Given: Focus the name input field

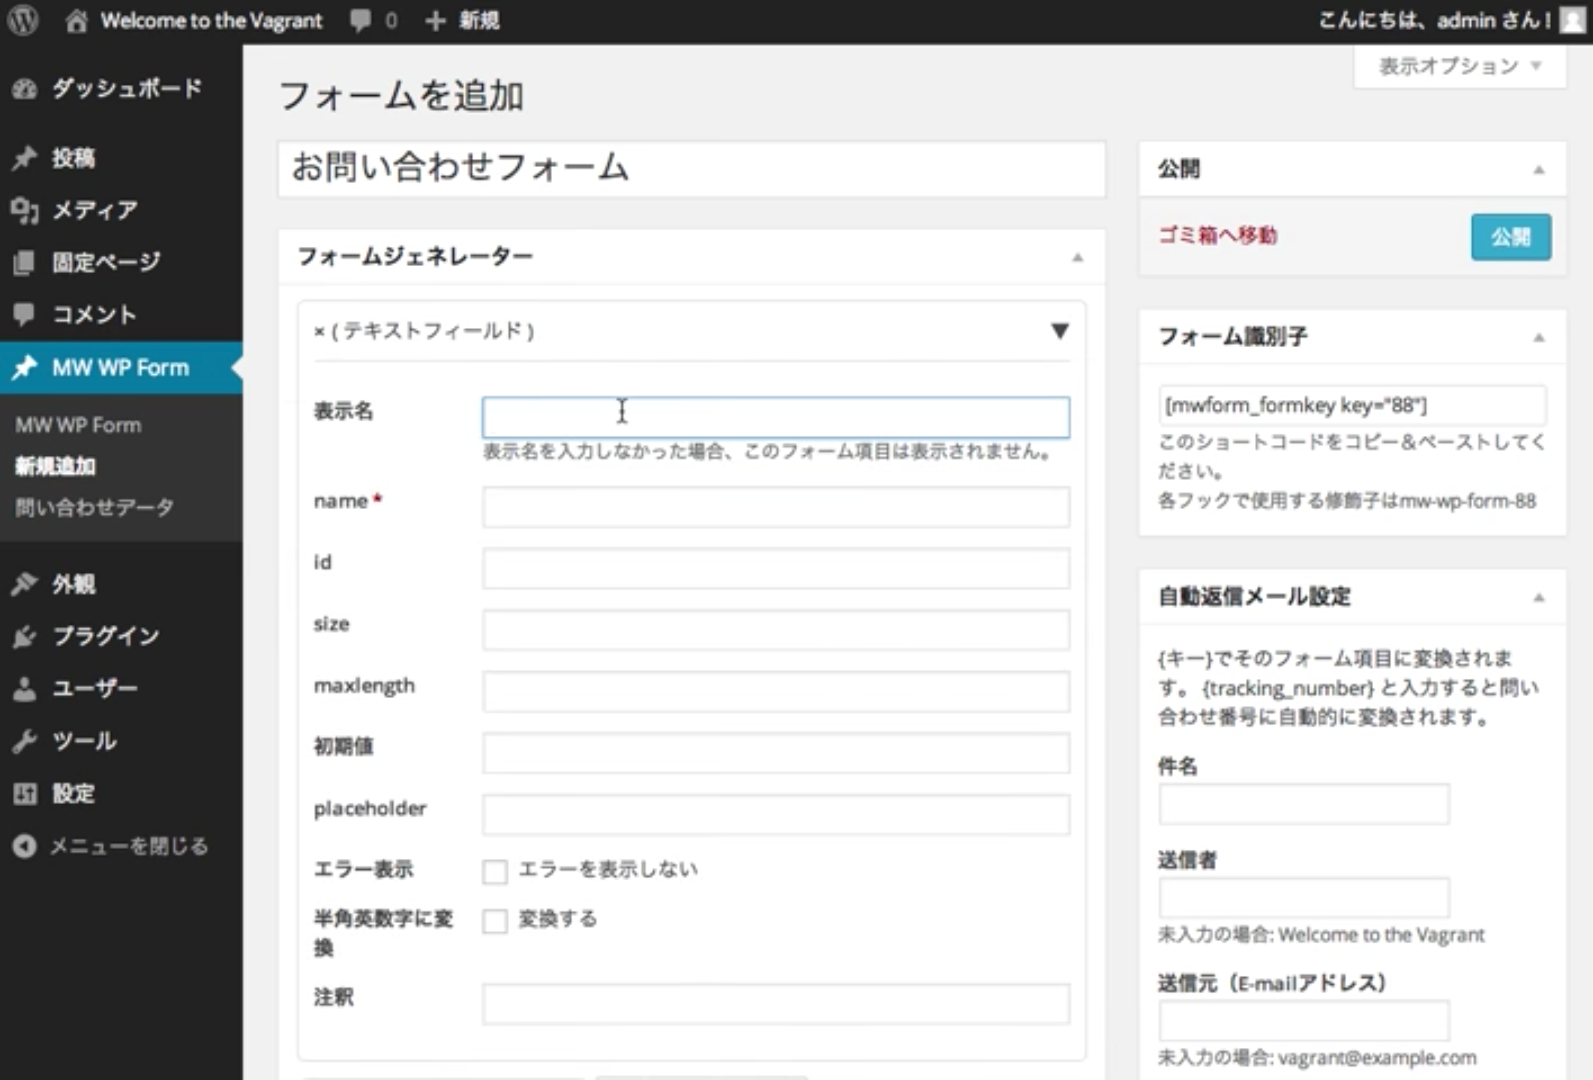Looking at the screenshot, I should point(776,507).
